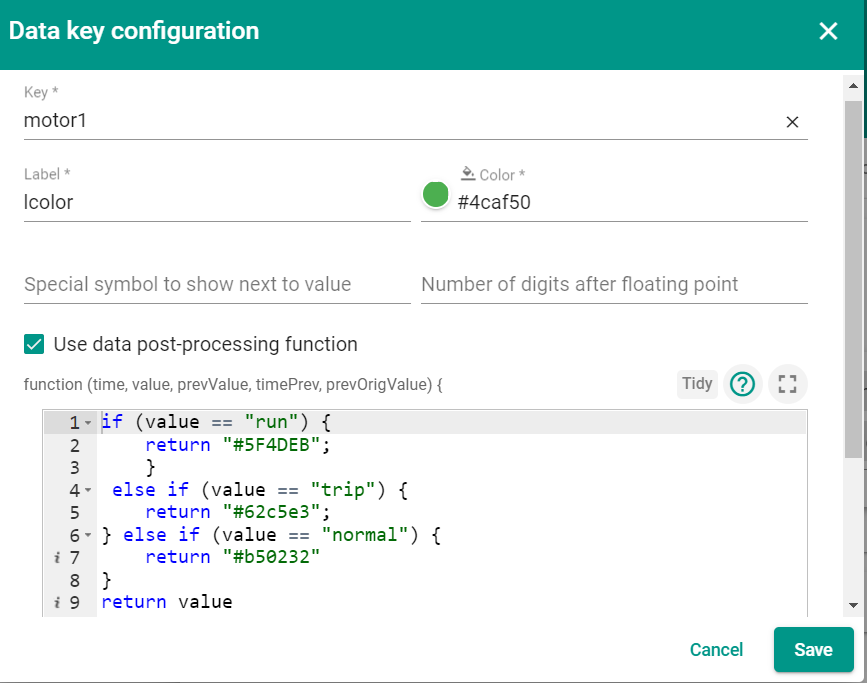Save the data key configuration
Screen dimensions: 867x683
pyautogui.click(x=813, y=649)
